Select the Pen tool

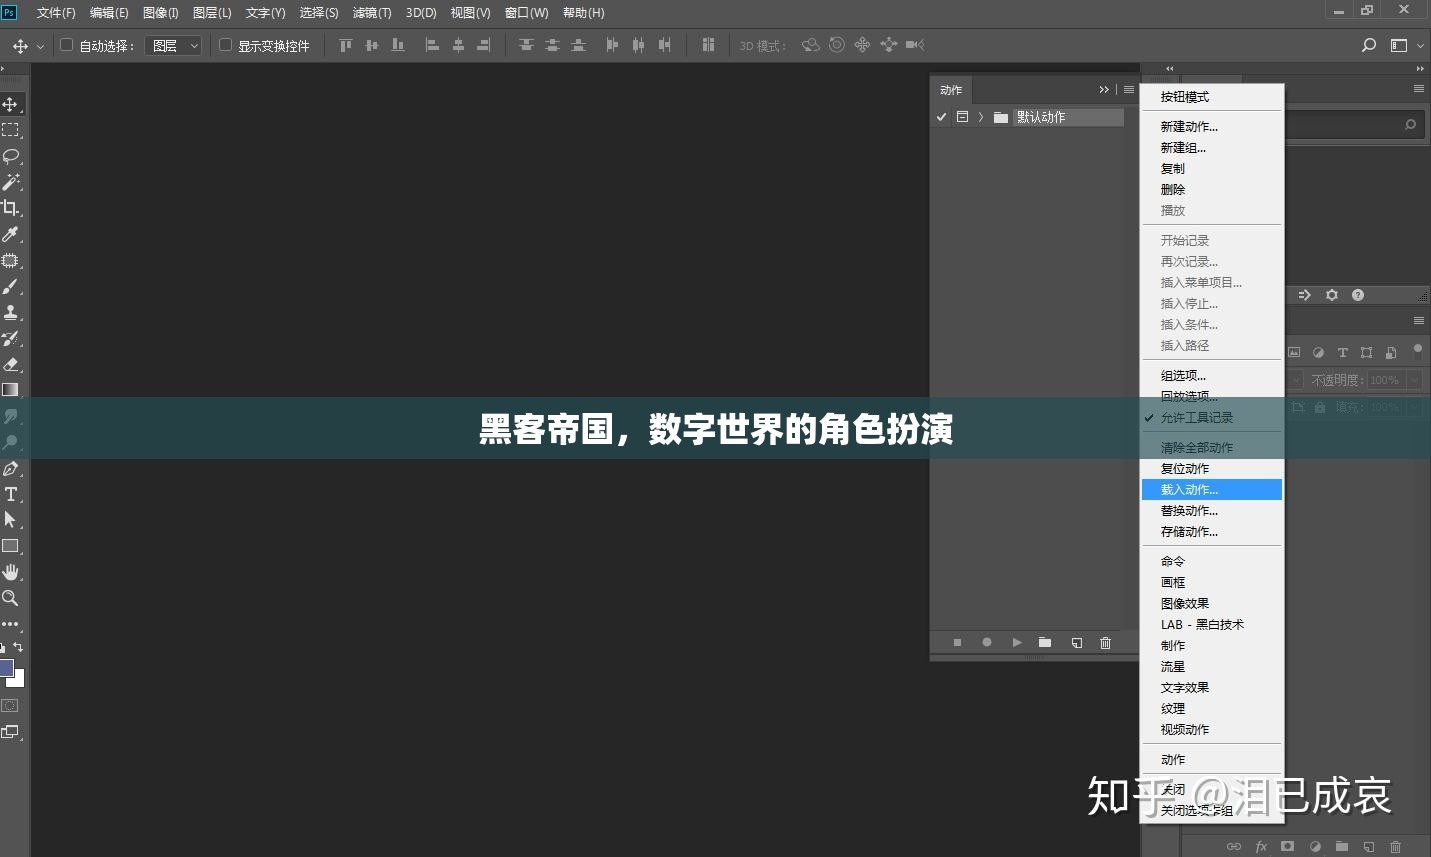pos(10,468)
